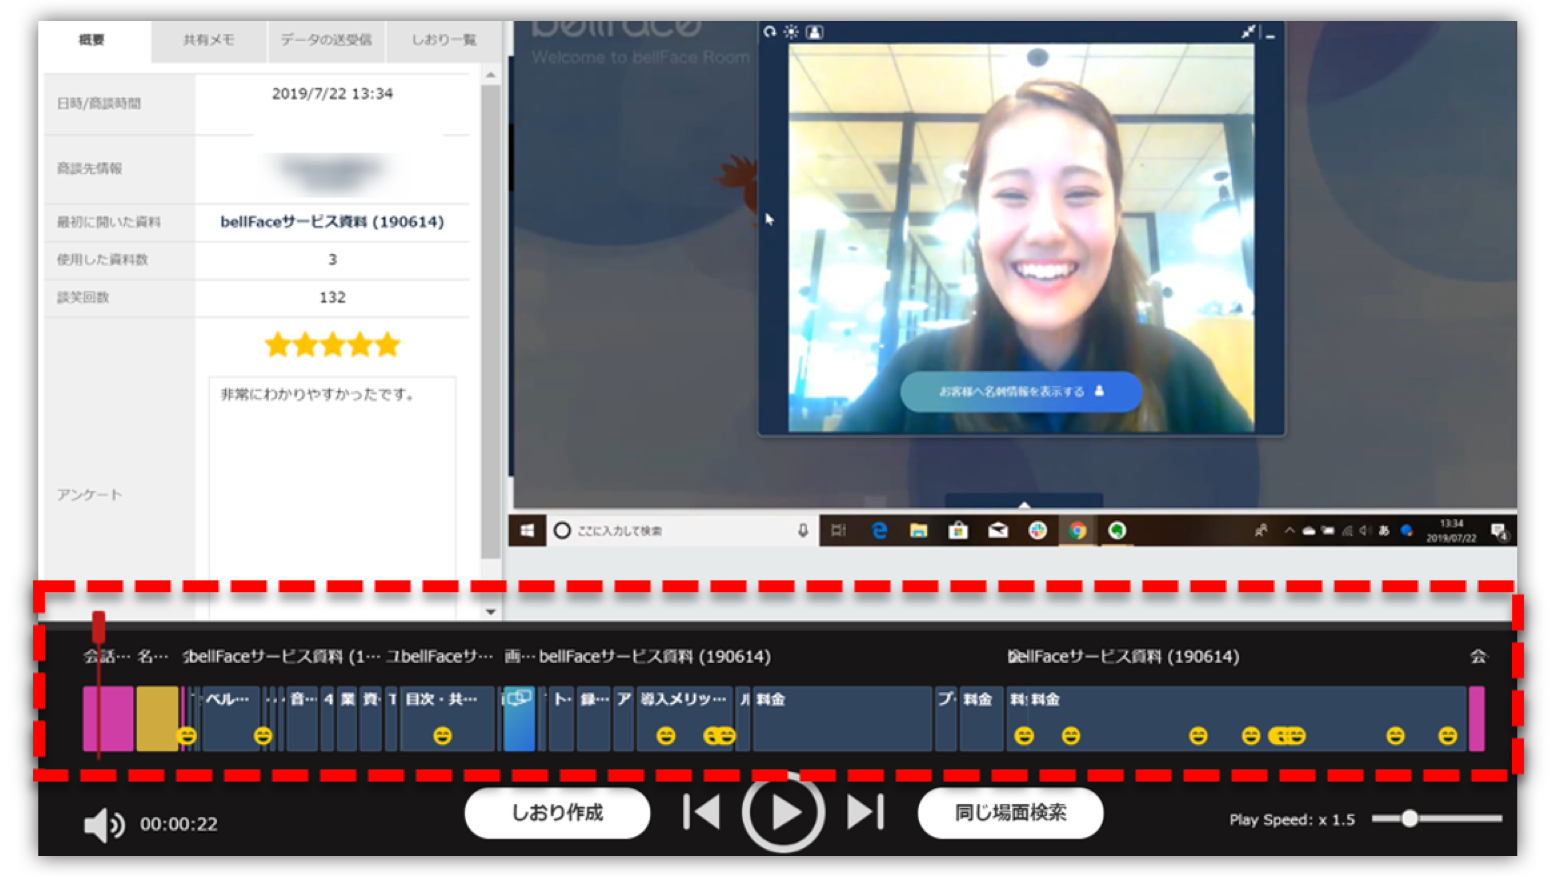1557x877 pixels.
Task: Click the 同じ場面検索 button
Action: point(1010,813)
